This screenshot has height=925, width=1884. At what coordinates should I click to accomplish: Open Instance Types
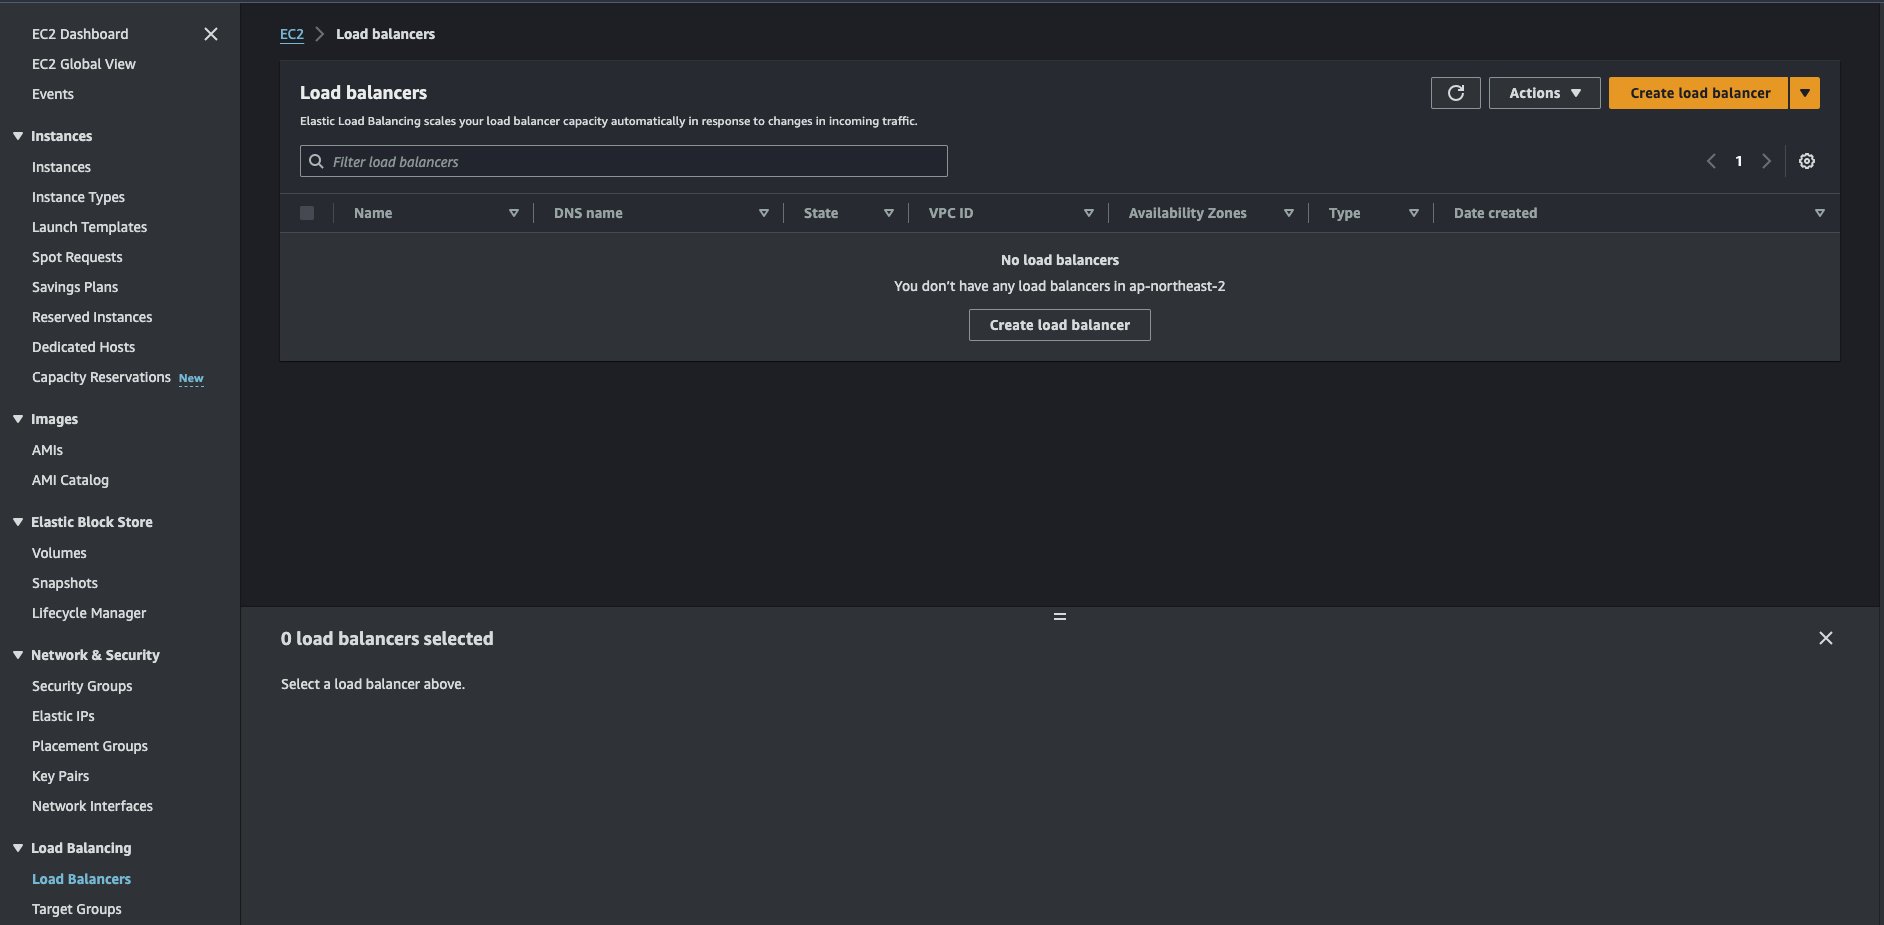(x=78, y=197)
